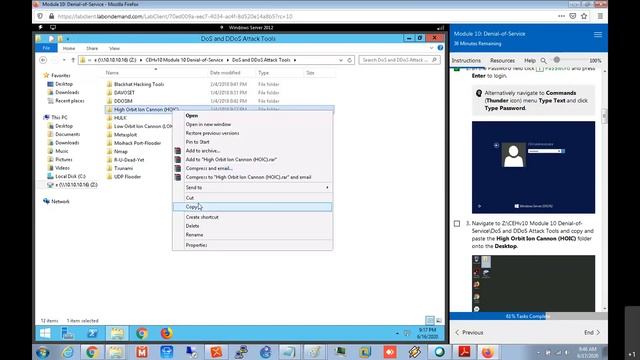Select the Tsunami folder

123,168
